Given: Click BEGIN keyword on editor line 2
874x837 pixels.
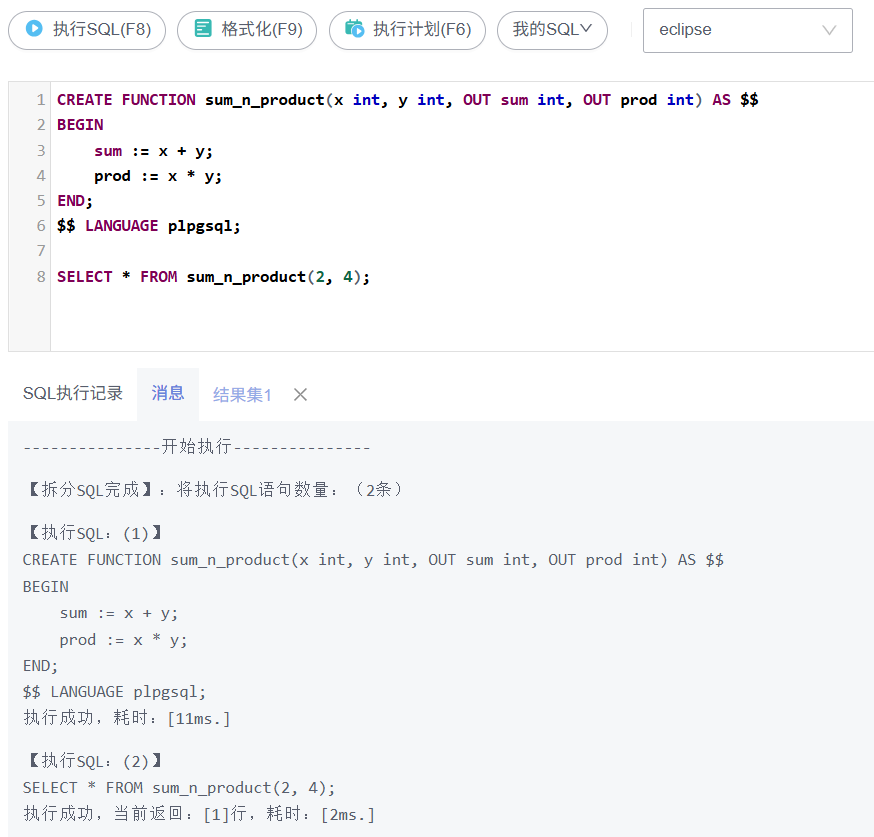Looking at the screenshot, I should click(x=80, y=125).
